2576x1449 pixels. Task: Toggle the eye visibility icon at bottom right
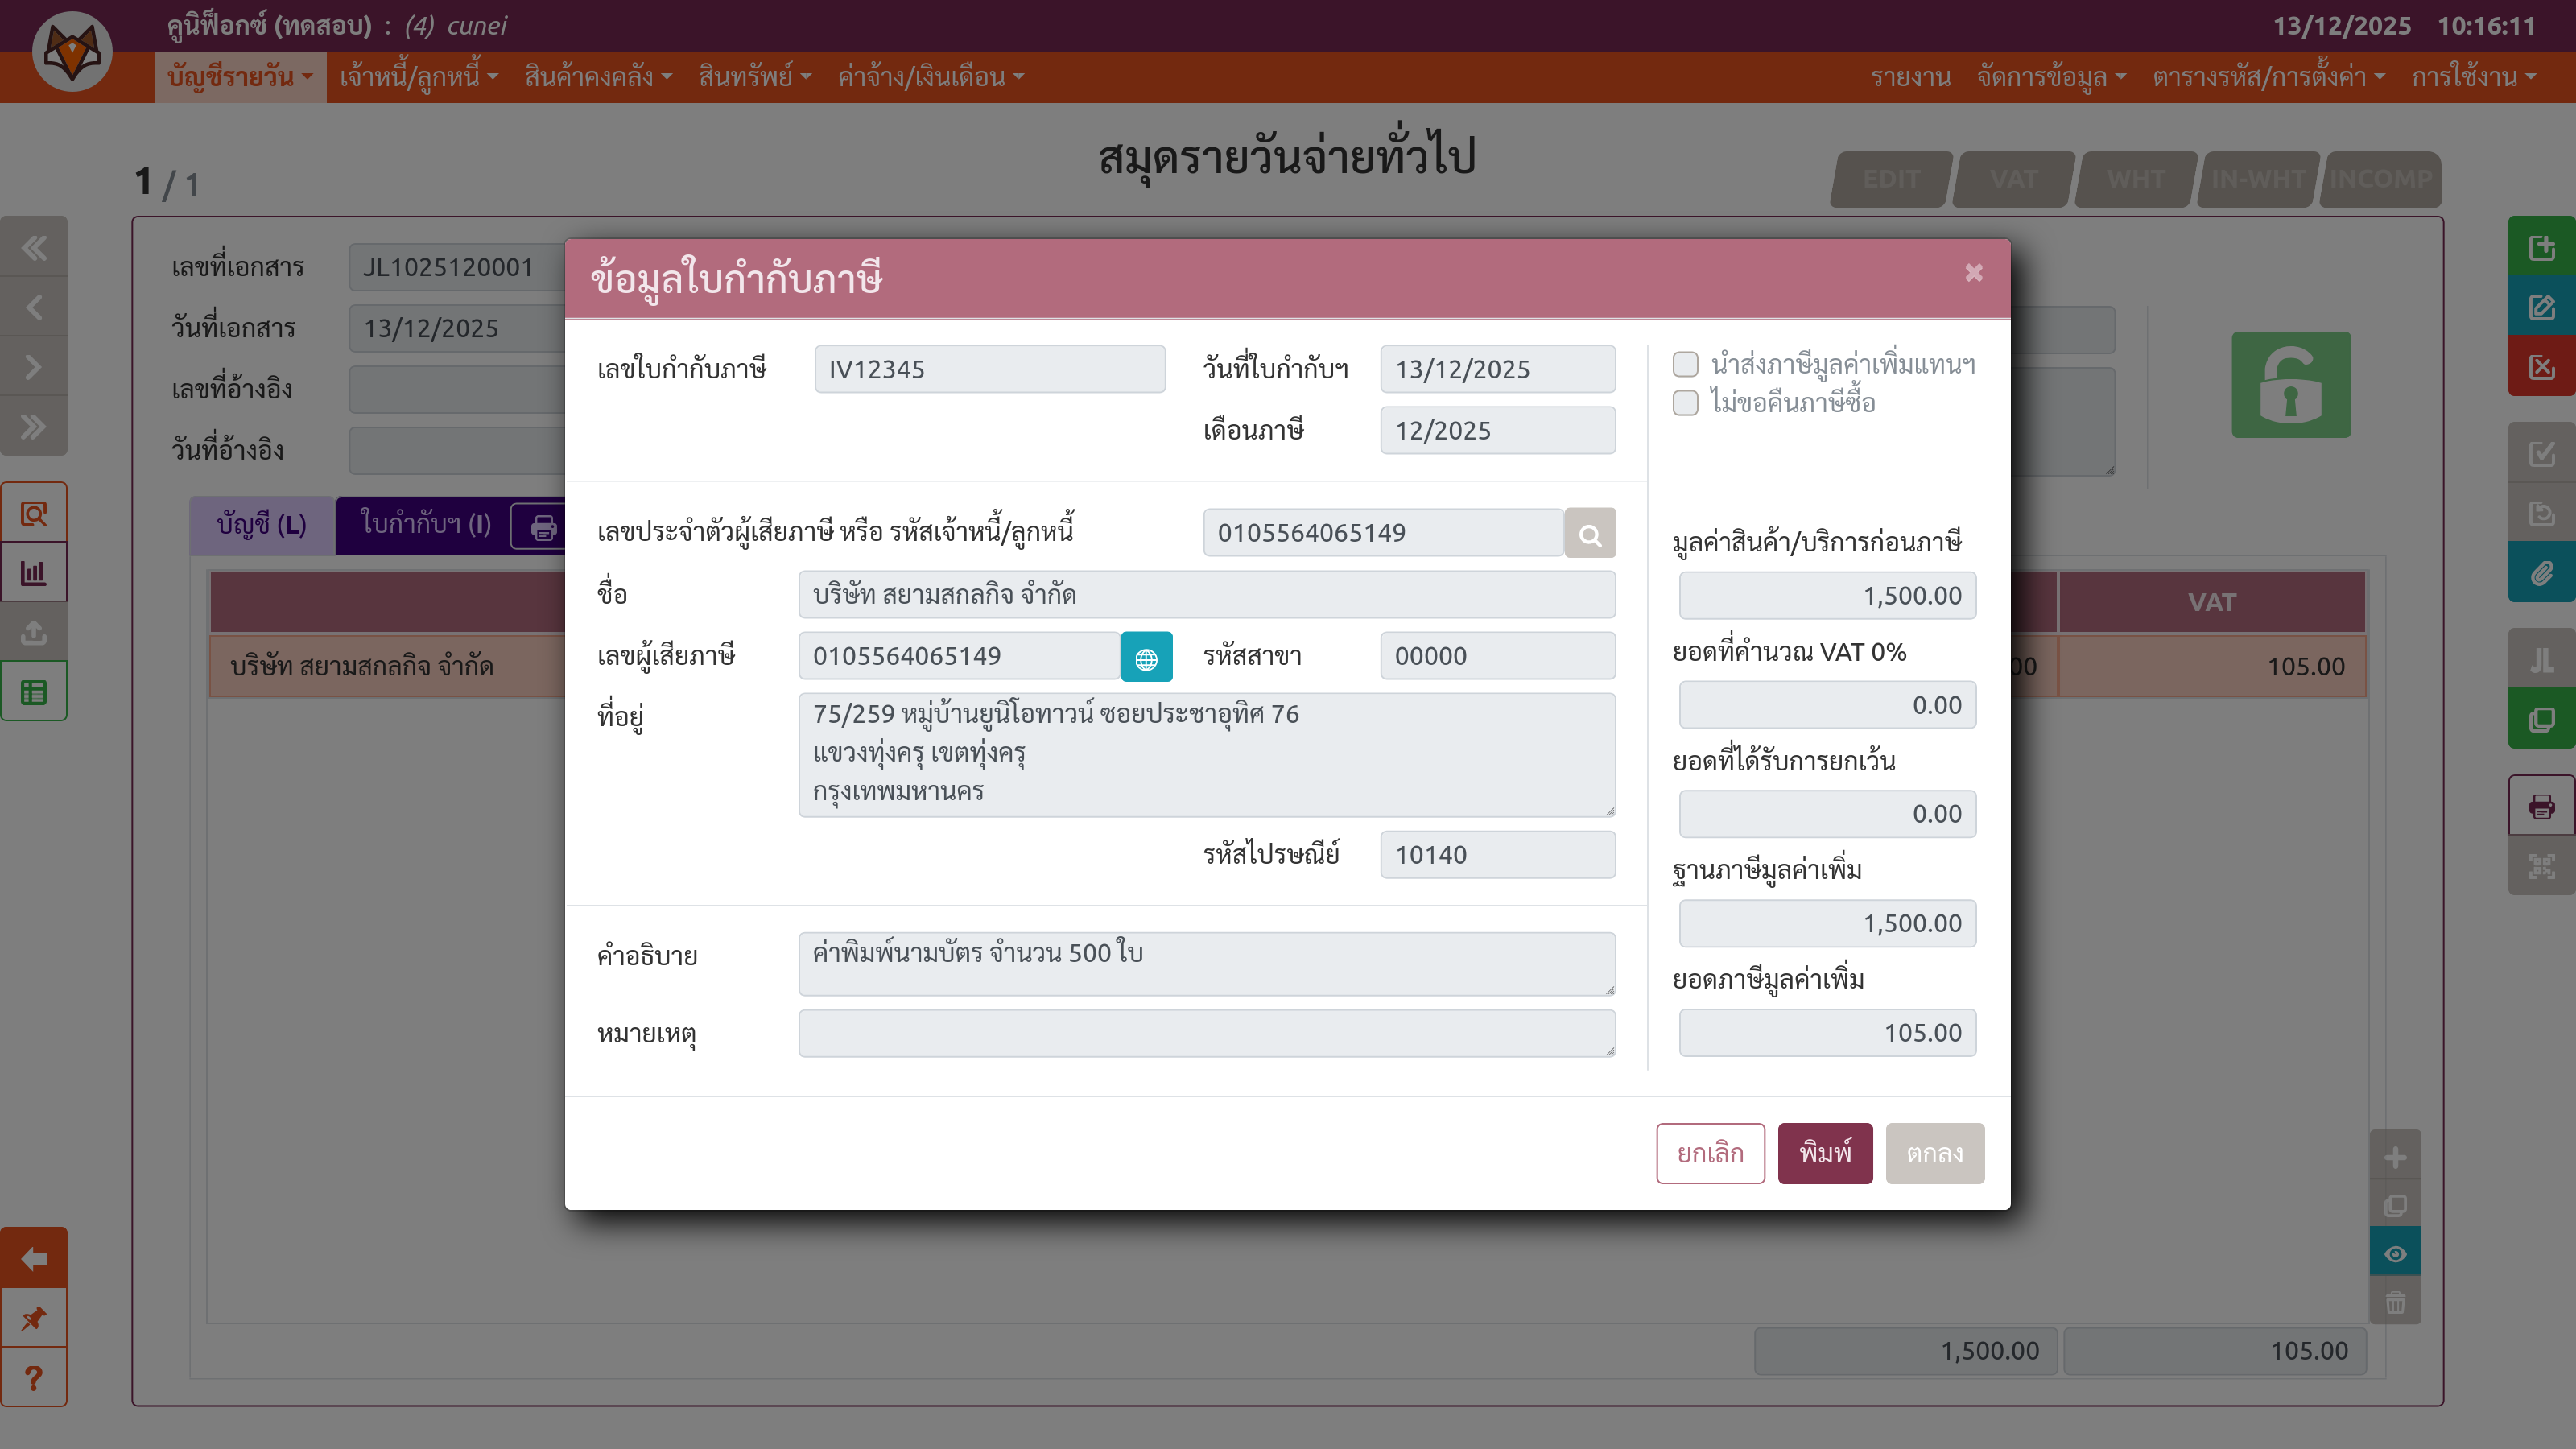tap(2395, 1254)
